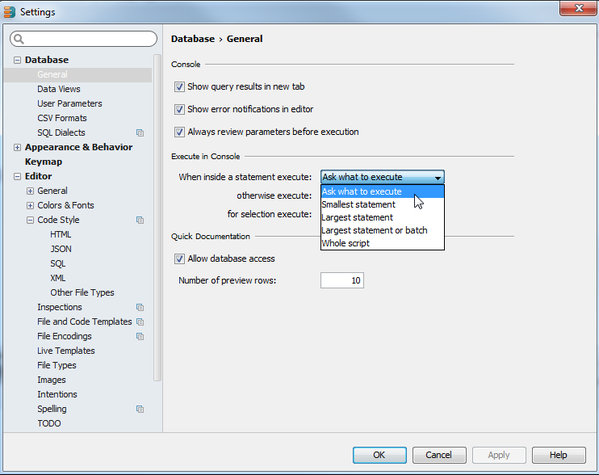Click the search magnifier icon in settings search
Screen dimensions: 599x475
tap(18, 39)
